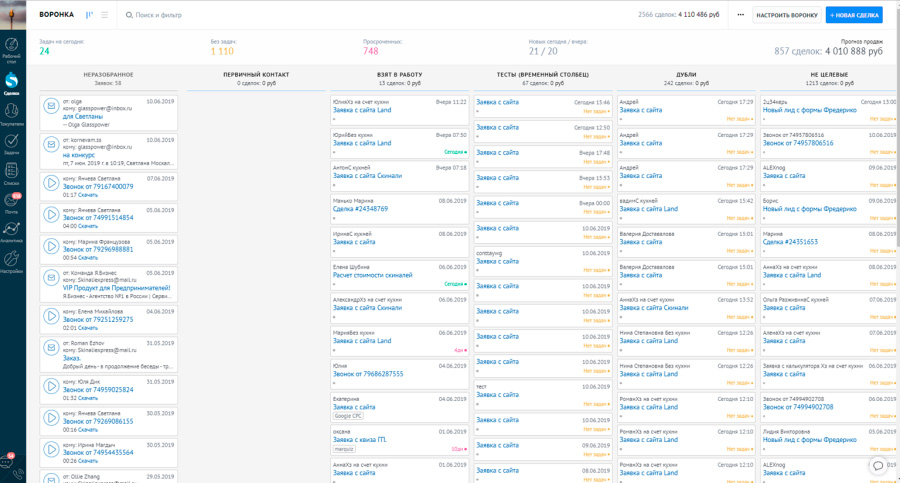Open mail icon on 'для Светланы' card
900x483 pixels.
pyautogui.click(x=51, y=106)
